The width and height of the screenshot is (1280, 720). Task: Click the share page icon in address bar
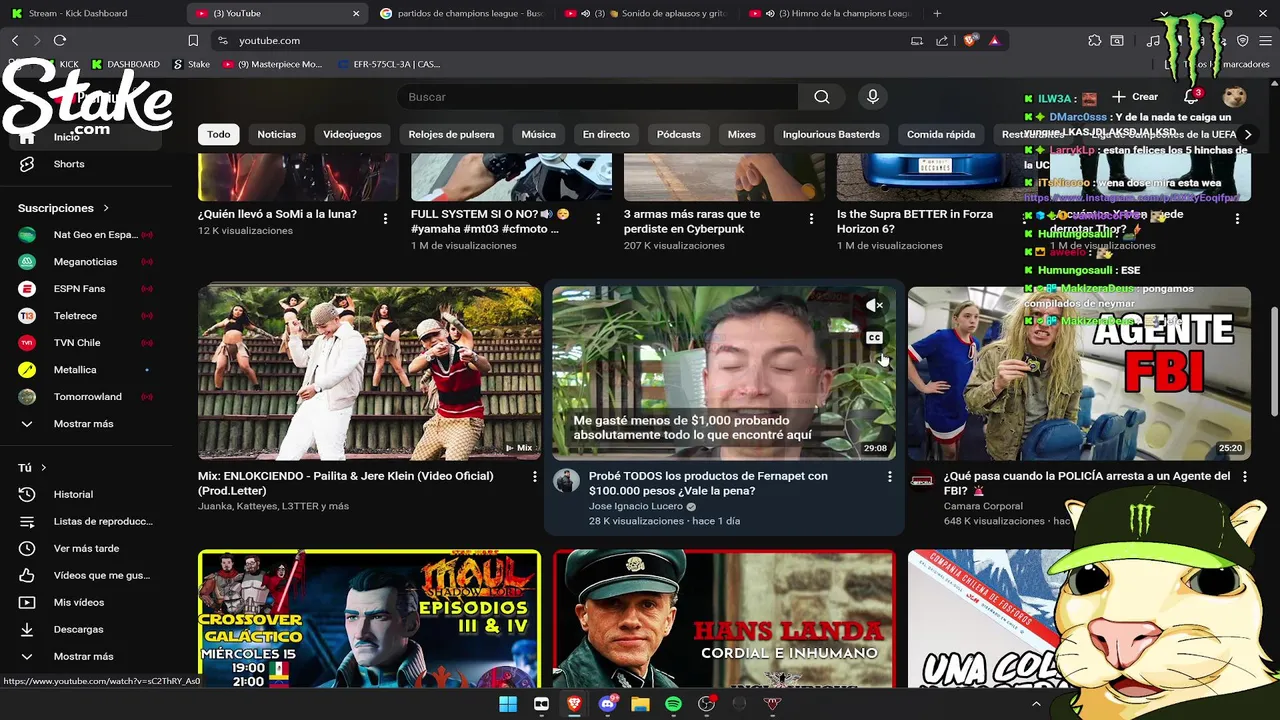click(942, 41)
